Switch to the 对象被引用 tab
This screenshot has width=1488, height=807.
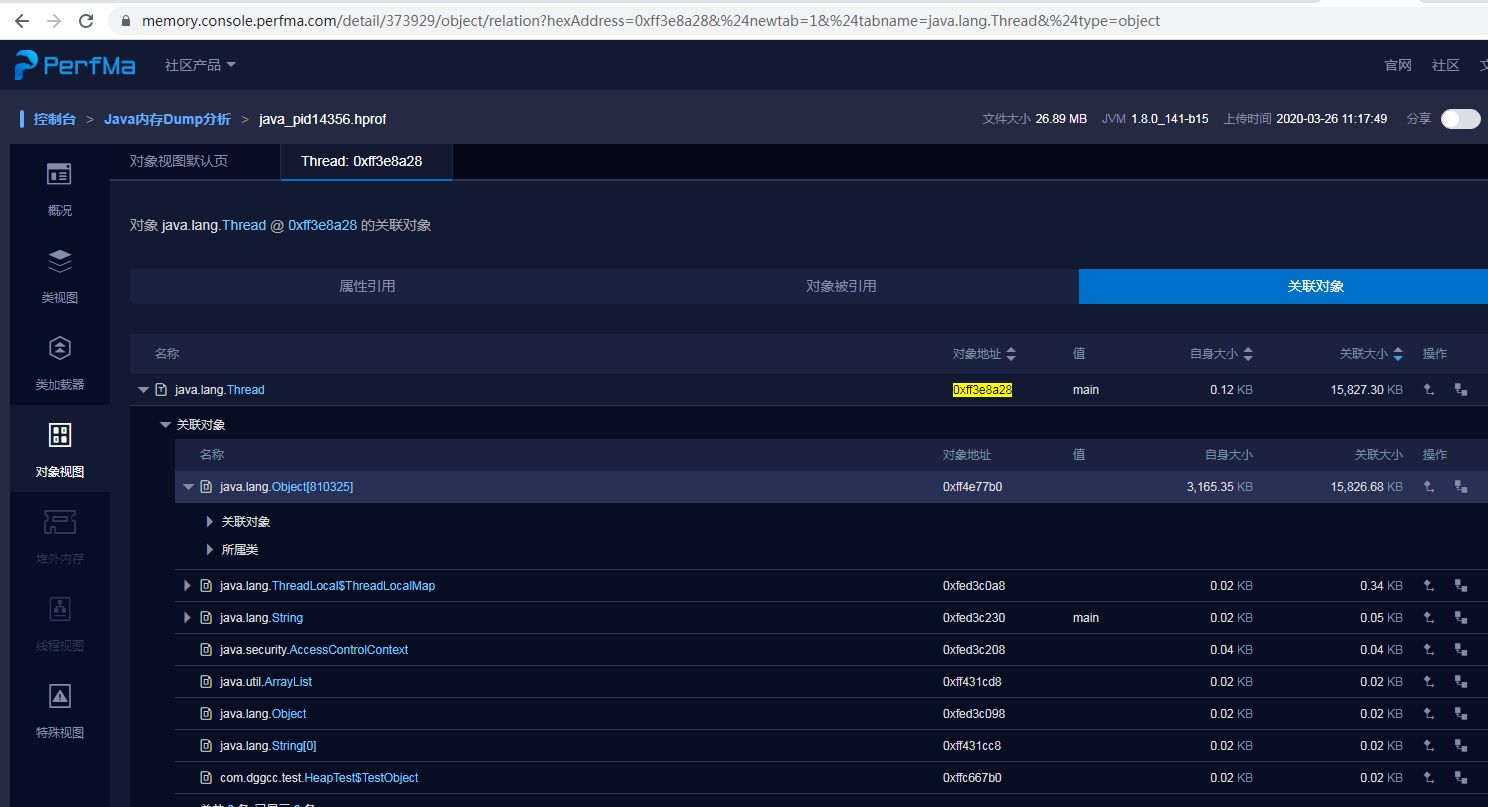click(841, 286)
